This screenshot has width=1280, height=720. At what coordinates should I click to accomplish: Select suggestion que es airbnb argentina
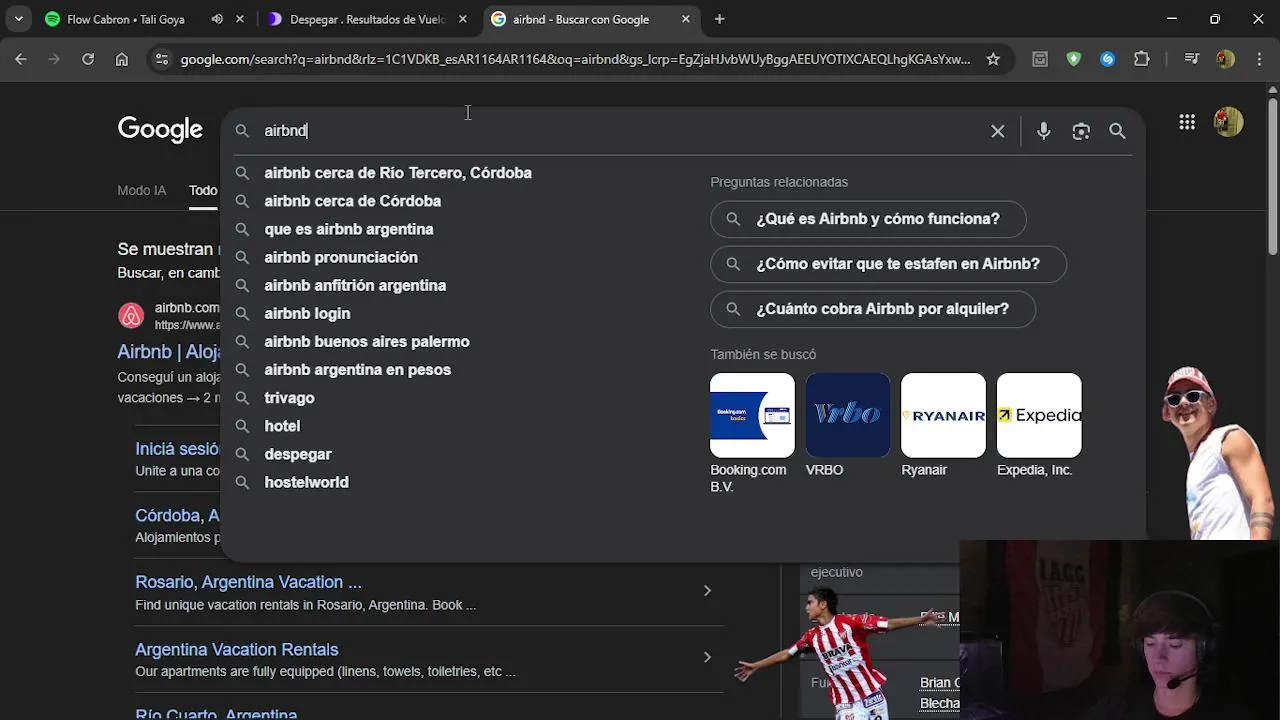tap(348, 229)
